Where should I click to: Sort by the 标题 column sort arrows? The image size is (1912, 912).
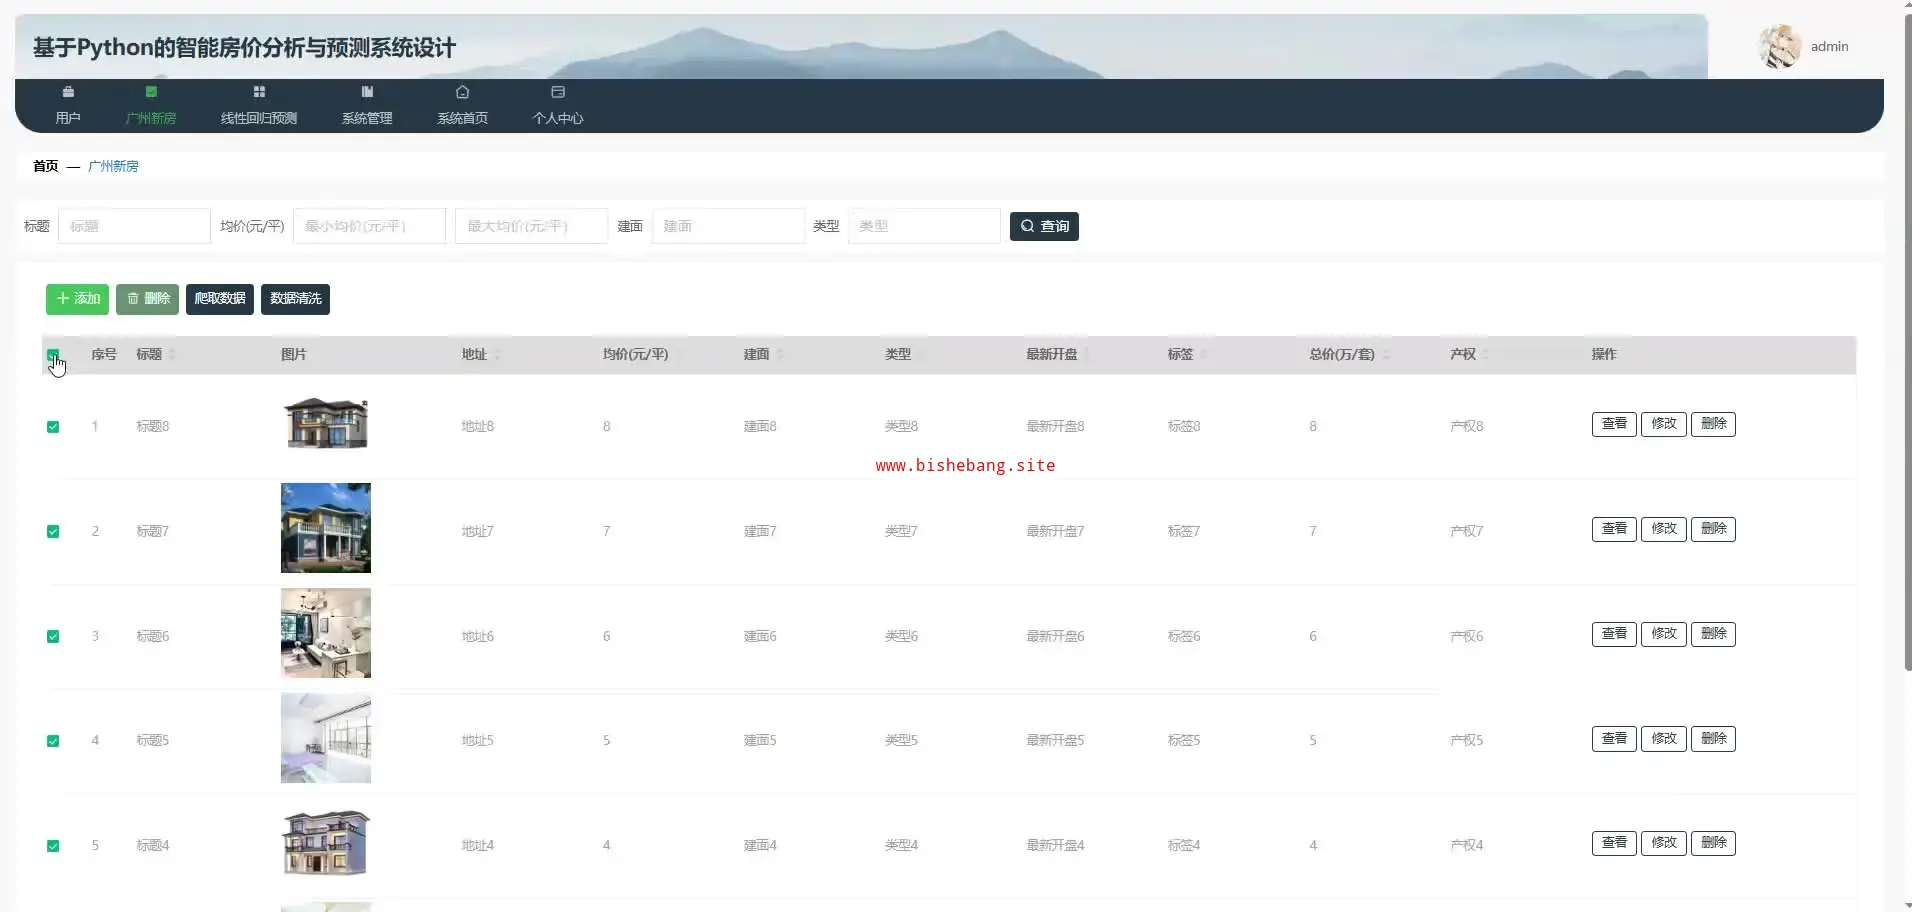(172, 355)
